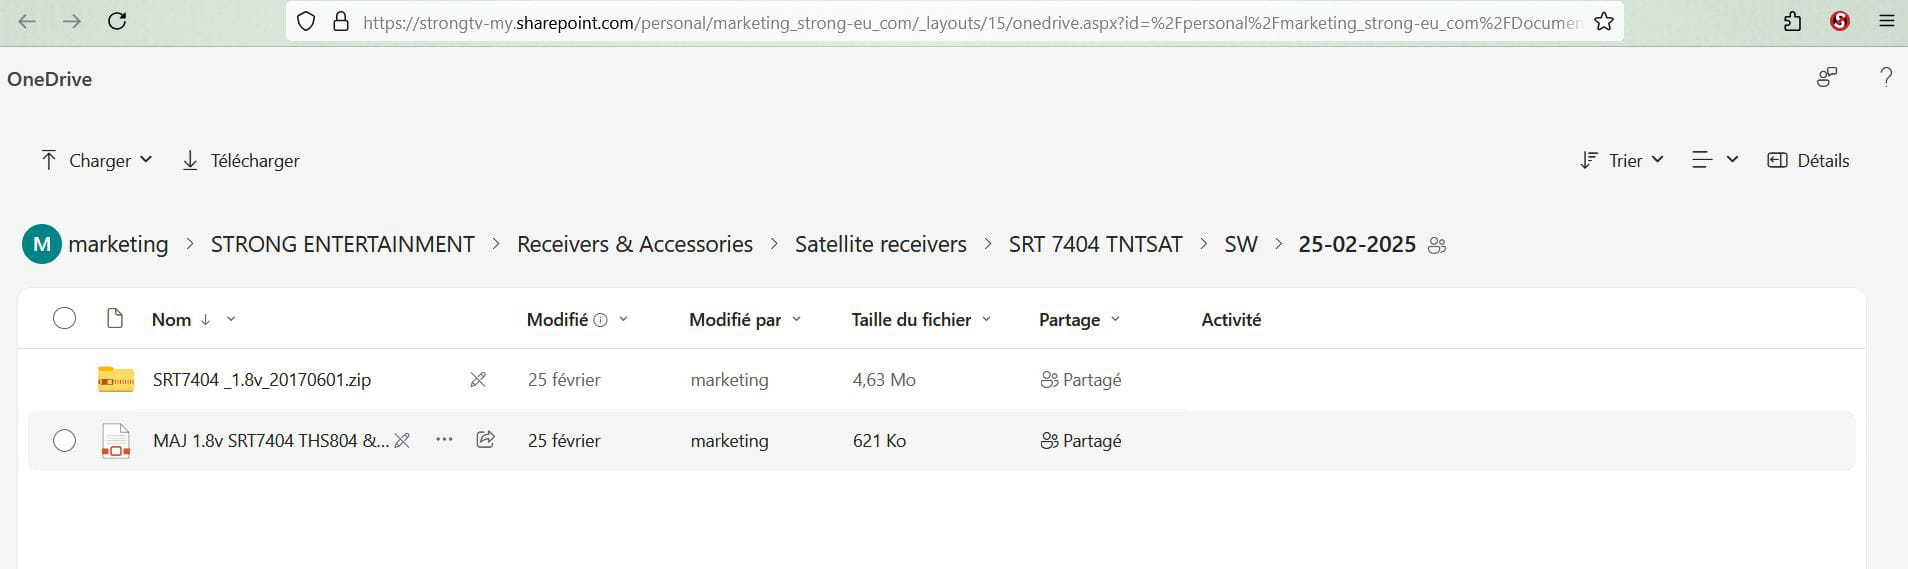1908x569 pixels.
Task: Go to Receivers & Accessories breadcrumb
Action: point(635,244)
